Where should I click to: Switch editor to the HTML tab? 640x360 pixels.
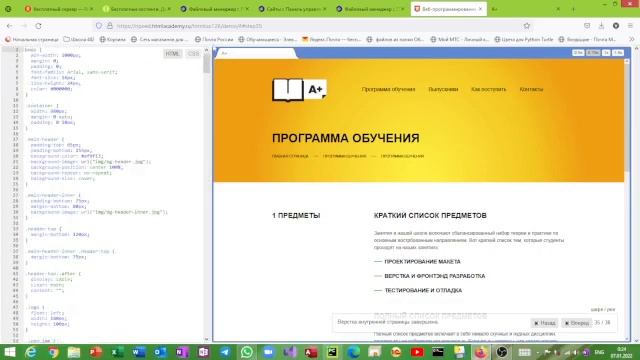coord(172,54)
